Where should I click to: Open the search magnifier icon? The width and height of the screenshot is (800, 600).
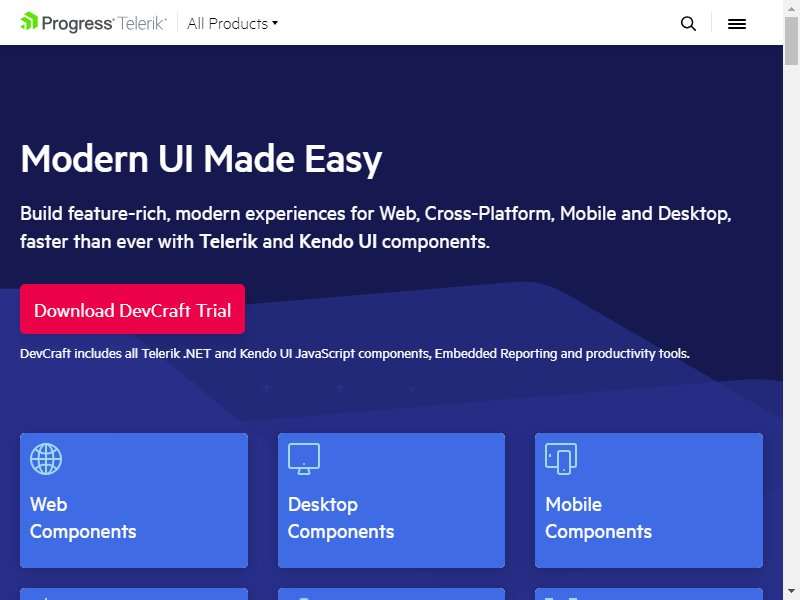(x=688, y=23)
